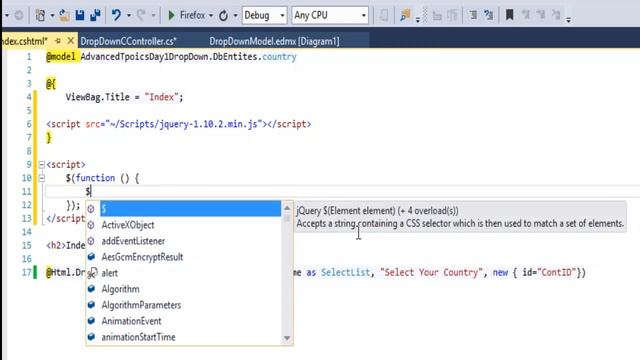640x360 pixels.
Task: Click the Next bookmark icon
Action: (x=541, y=16)
